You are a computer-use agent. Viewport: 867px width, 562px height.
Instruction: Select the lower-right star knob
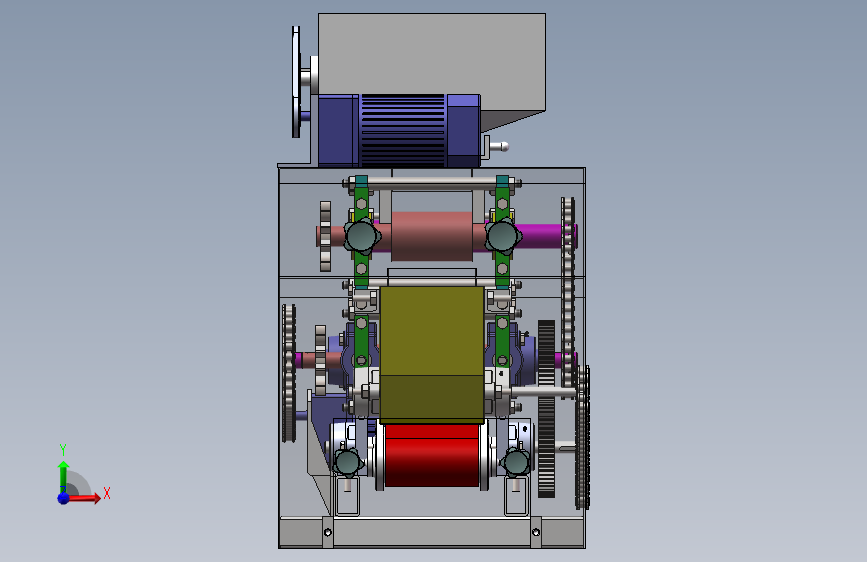(516, 462)
